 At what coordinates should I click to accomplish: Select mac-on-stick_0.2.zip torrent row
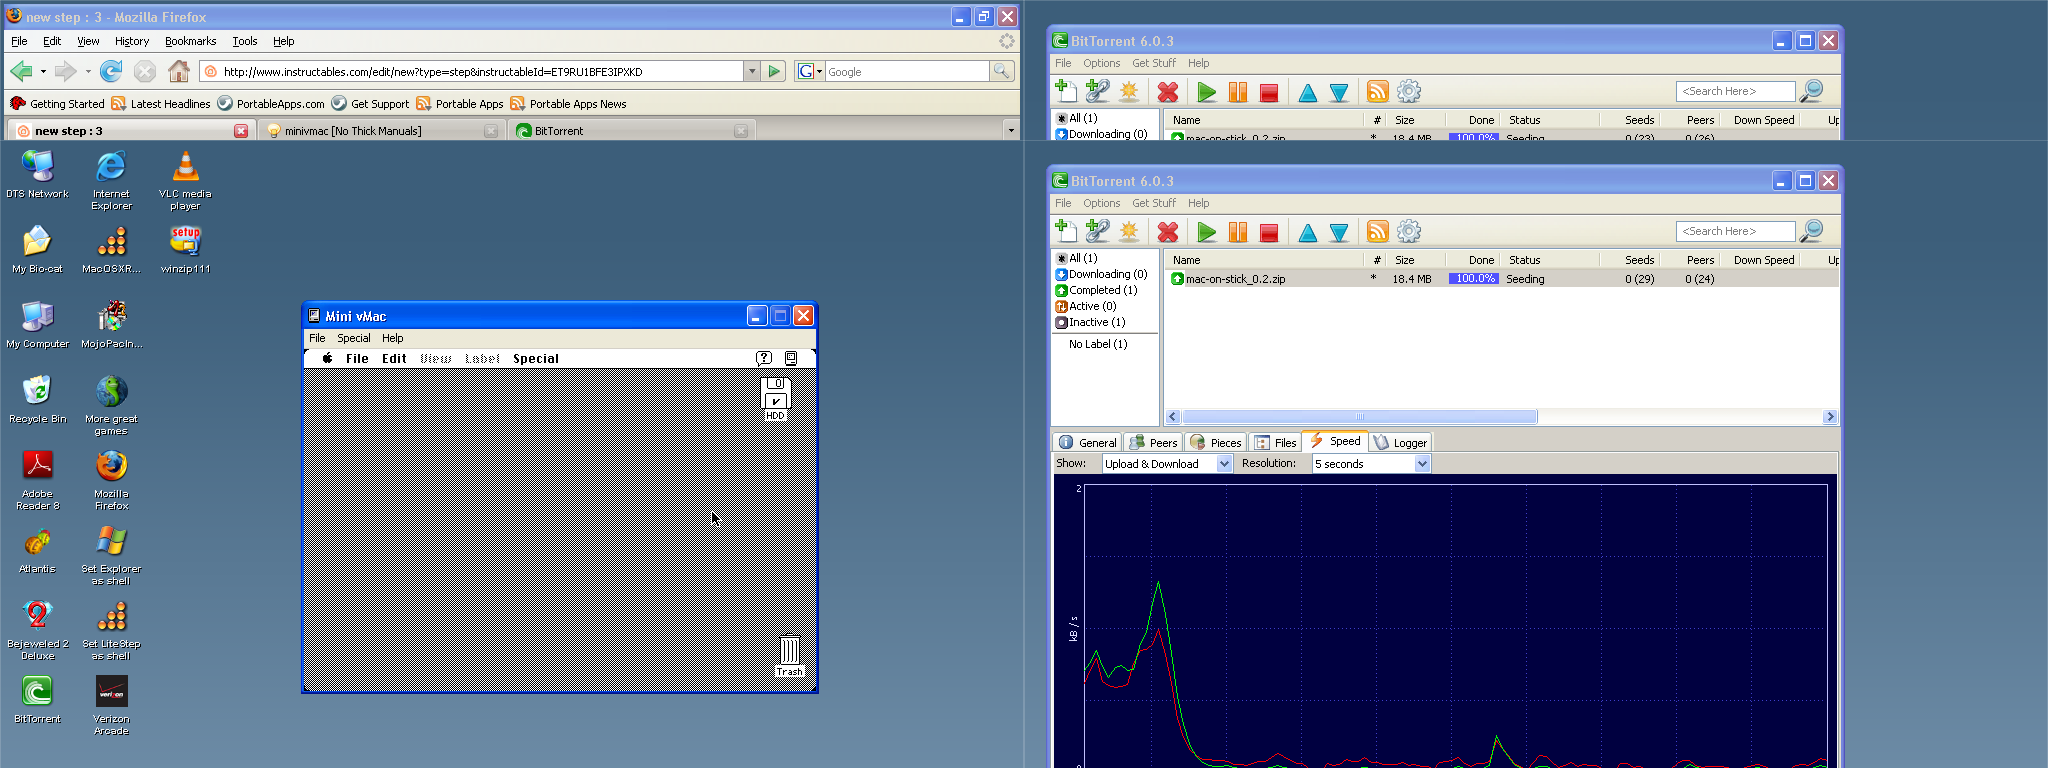1500,279
